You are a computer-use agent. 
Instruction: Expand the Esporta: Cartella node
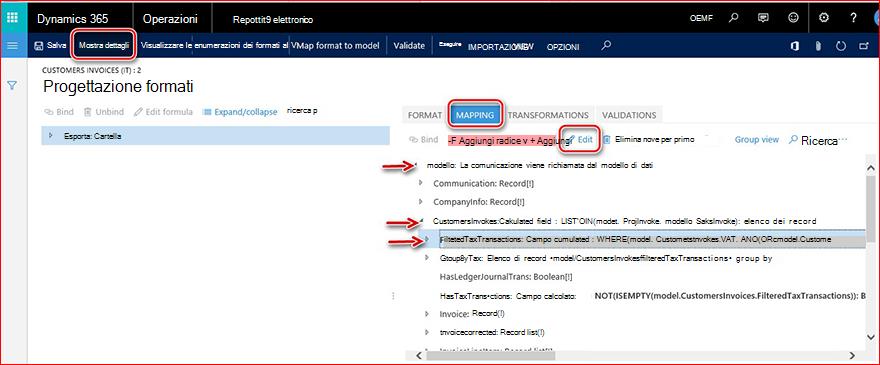tap(51, 136)
